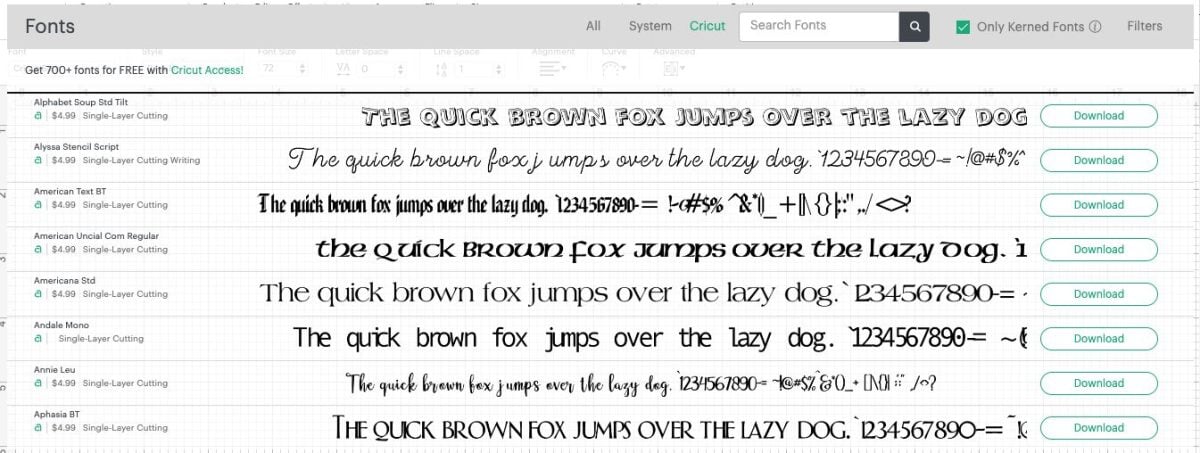
Task: Click inside the Search Fonts field
Action: click(x=819, y=26)
